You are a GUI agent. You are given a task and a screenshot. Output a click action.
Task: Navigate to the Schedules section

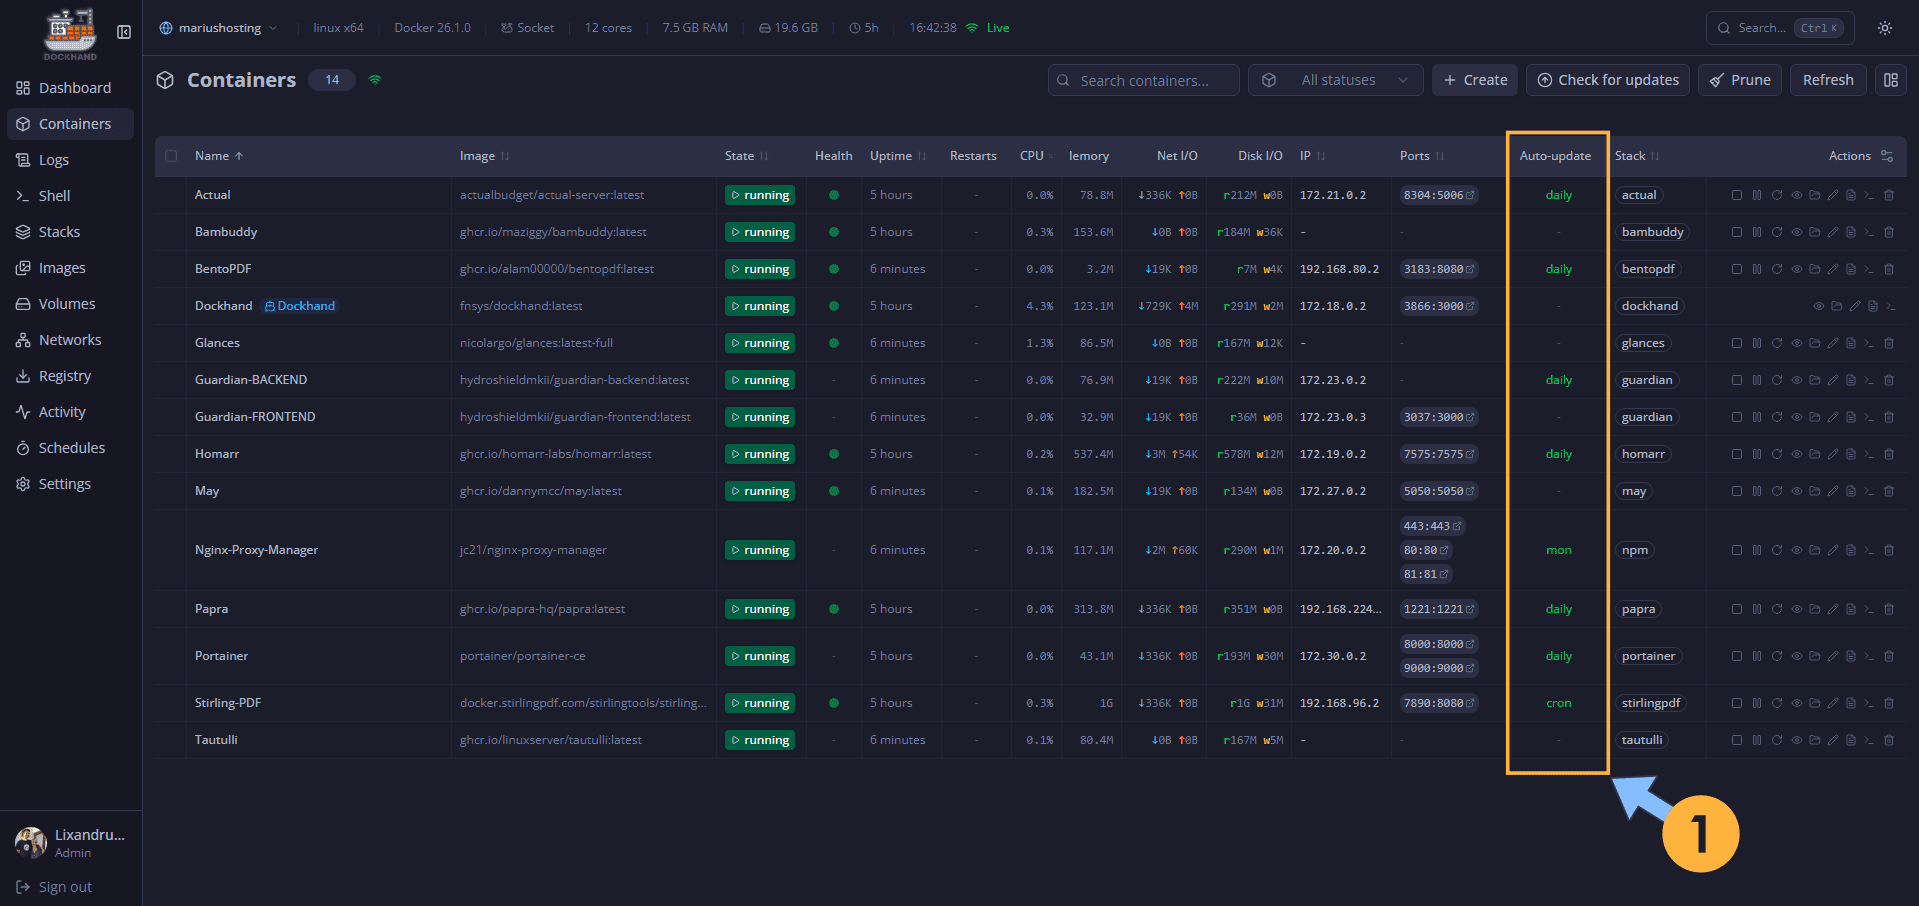point(71,447)
